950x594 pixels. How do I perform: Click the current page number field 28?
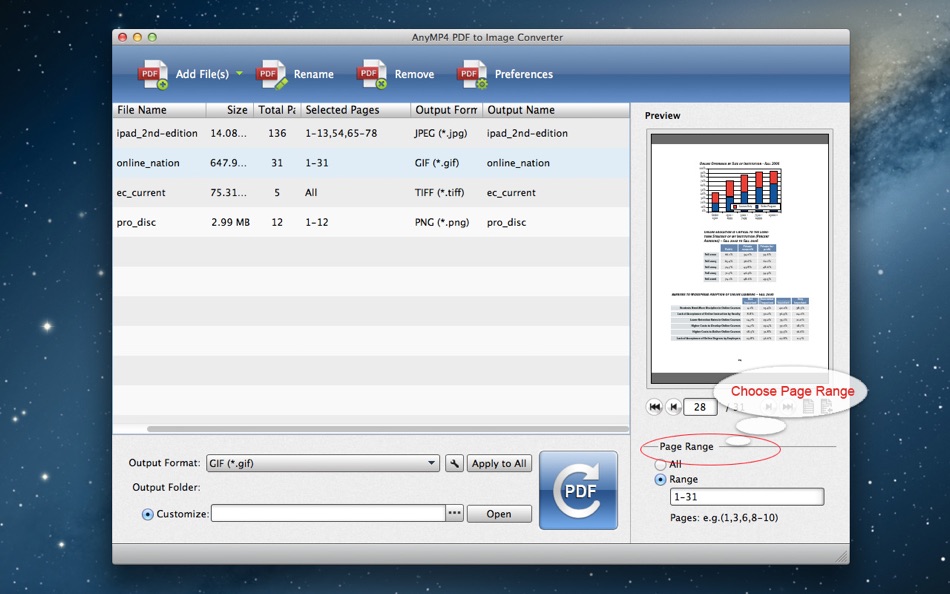pos(700,407)
